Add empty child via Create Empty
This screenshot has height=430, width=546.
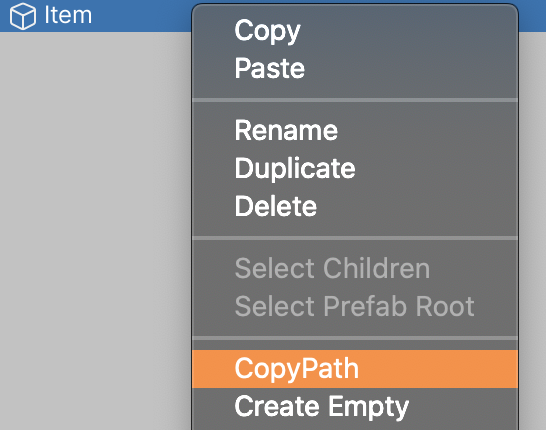(355, 406)
